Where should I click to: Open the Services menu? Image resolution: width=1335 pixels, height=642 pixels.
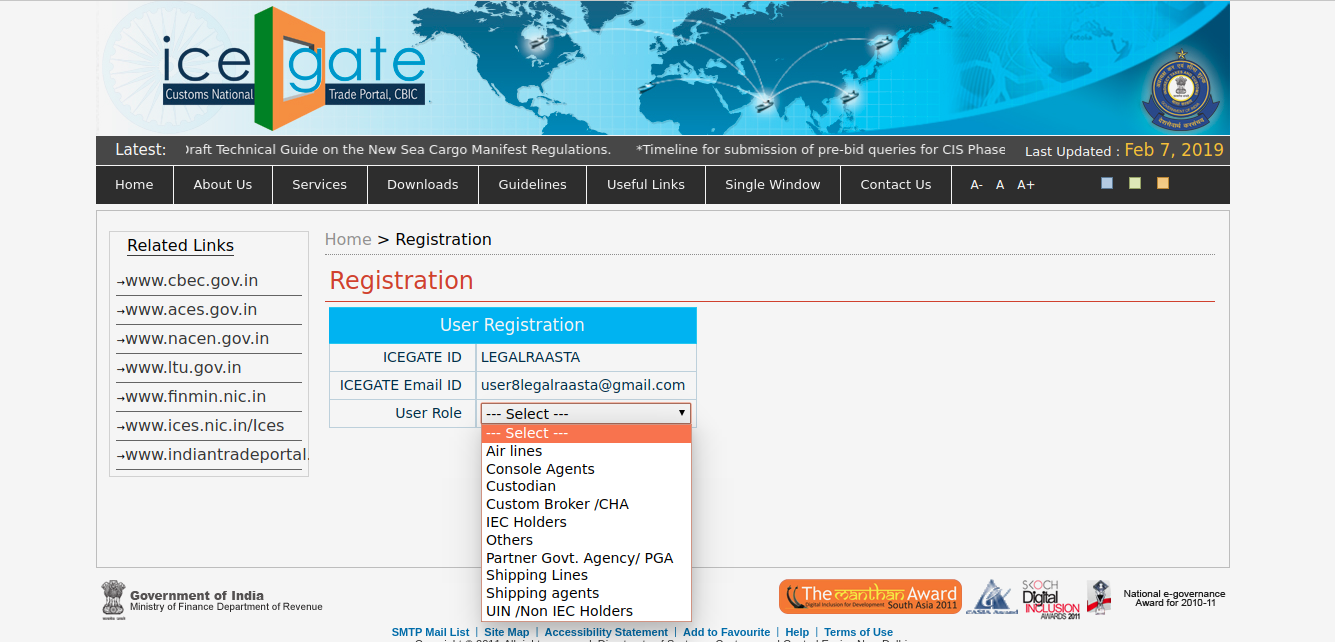319,185
